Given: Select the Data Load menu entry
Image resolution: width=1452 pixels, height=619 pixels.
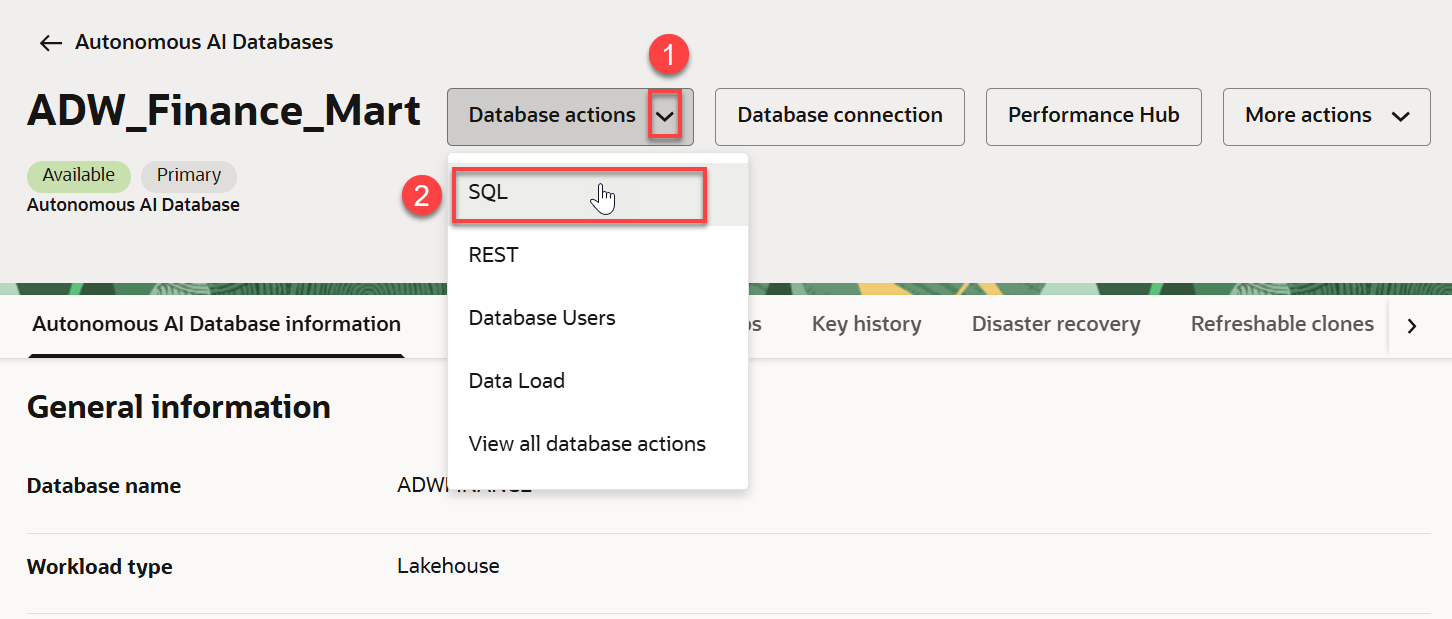Looking at the screenshot, I should (x=517, y=381).
